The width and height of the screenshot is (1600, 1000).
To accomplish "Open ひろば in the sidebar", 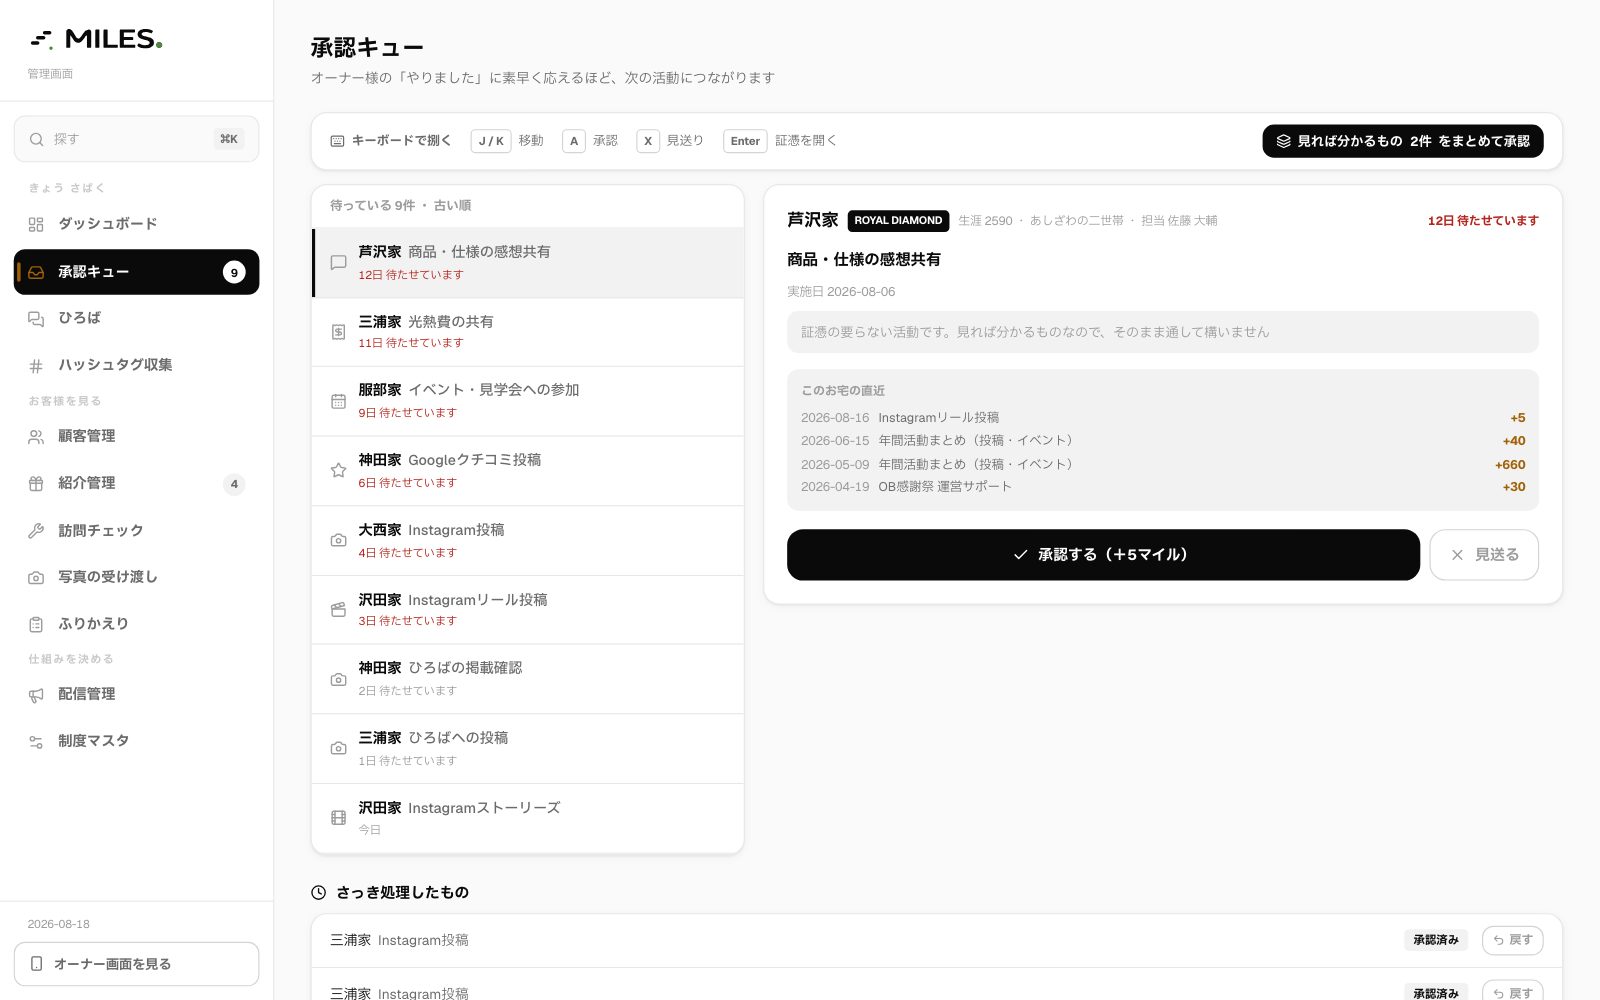I will tap(137, 318).
